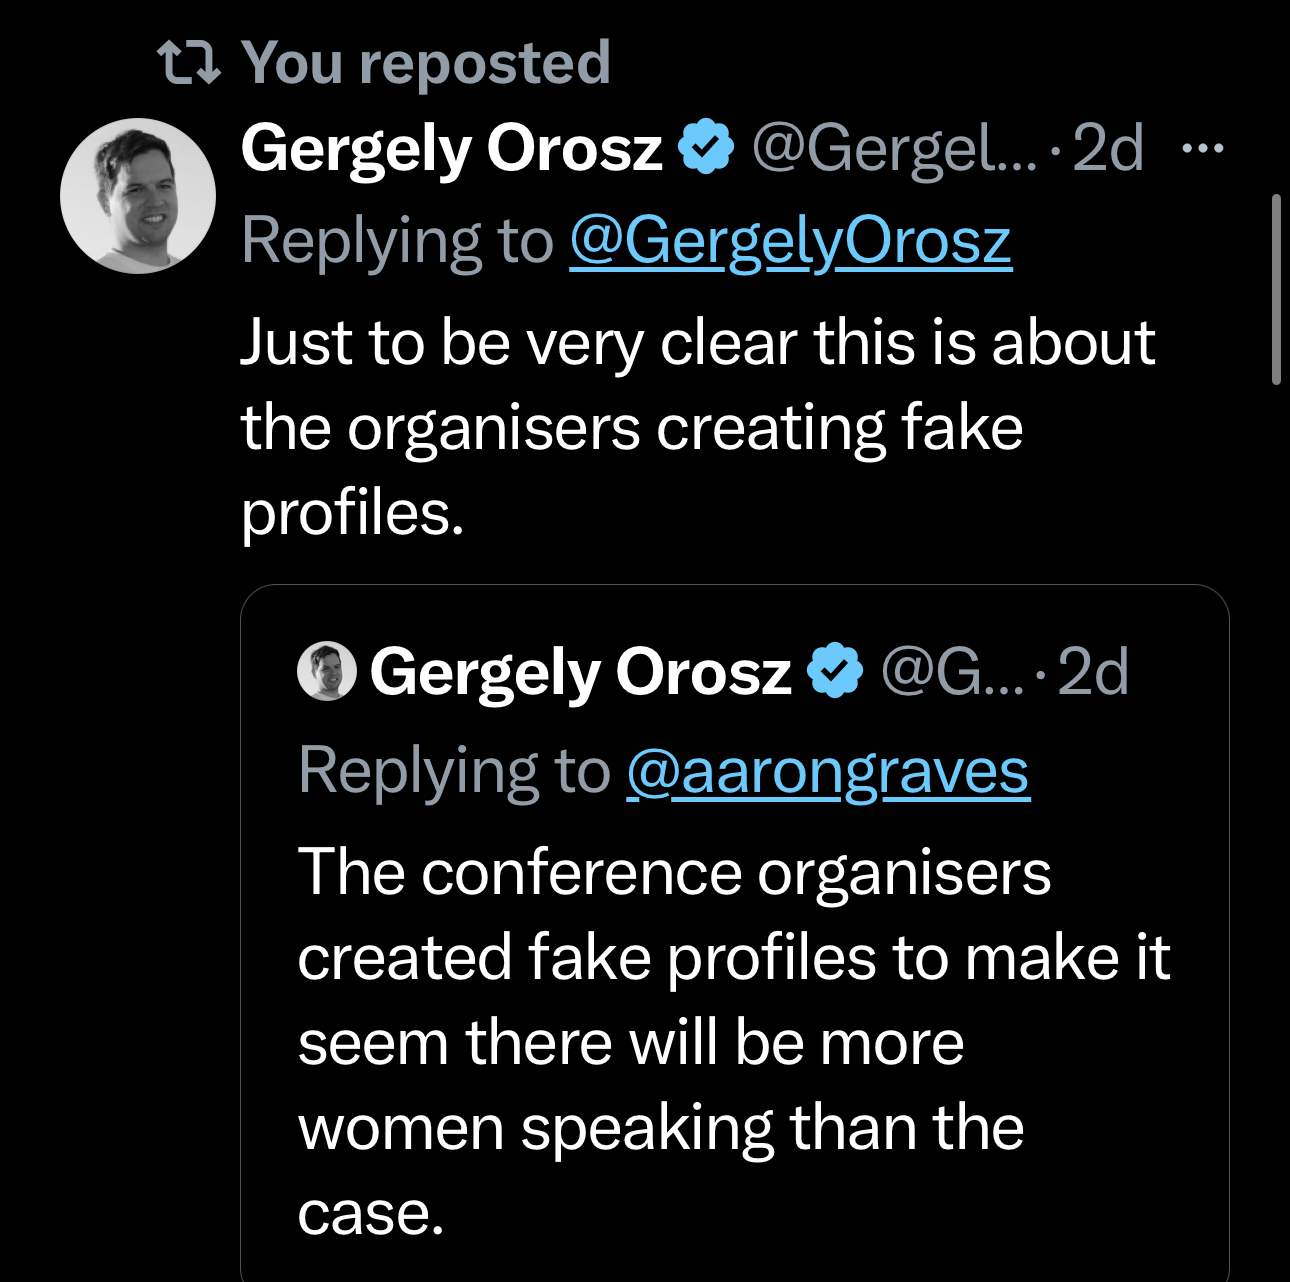The height and width of the screenshot is (1282, 1290).
Task: Click "Replying to" text in main tweet
Action: pyautogui.click(x=397, y=241)
